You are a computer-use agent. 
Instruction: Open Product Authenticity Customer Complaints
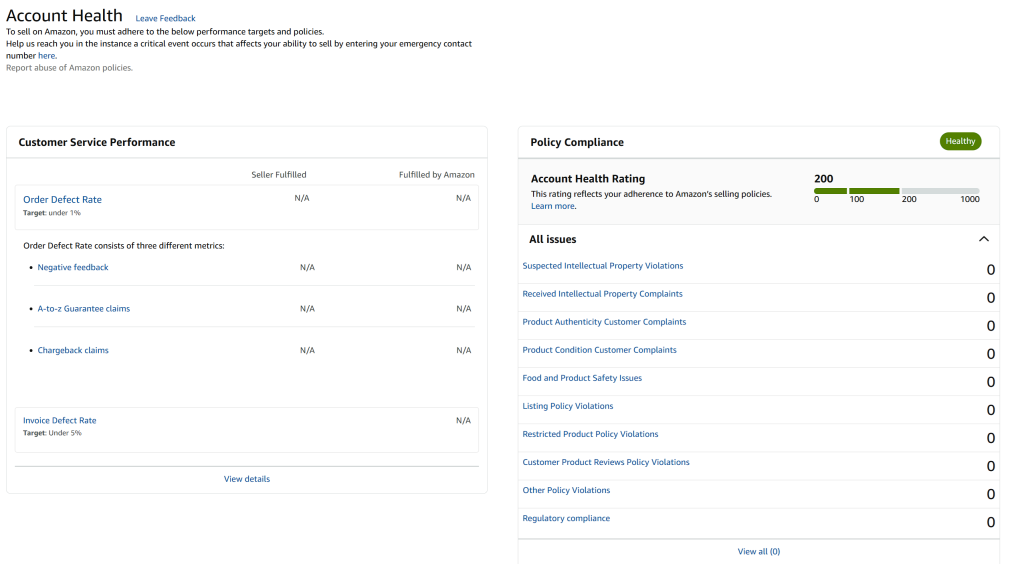[x=604, y=322]
